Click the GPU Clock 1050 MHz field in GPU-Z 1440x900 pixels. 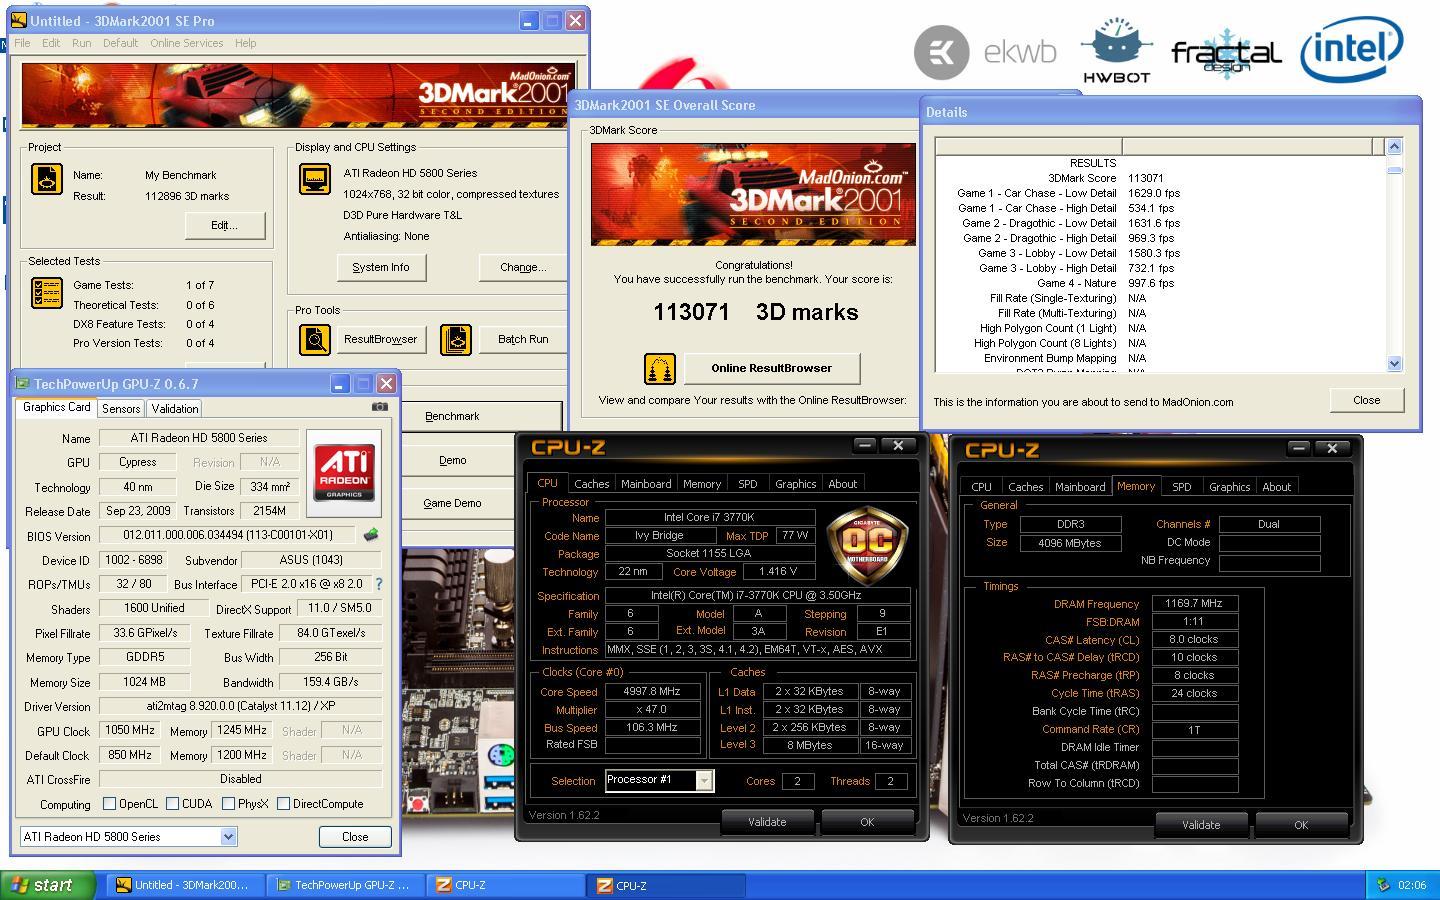tap(129, 730)
